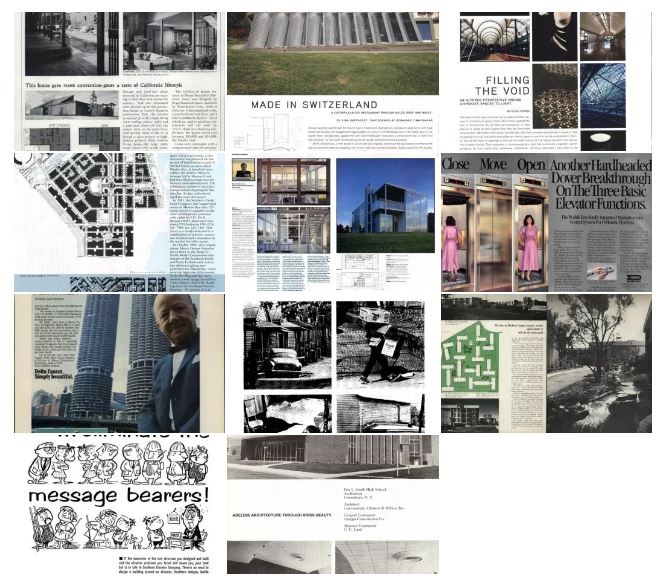This screenshot has width=666, height=578.
Task: Click the 'FILLING THE VOID' headline
Action: pos(502,85)
